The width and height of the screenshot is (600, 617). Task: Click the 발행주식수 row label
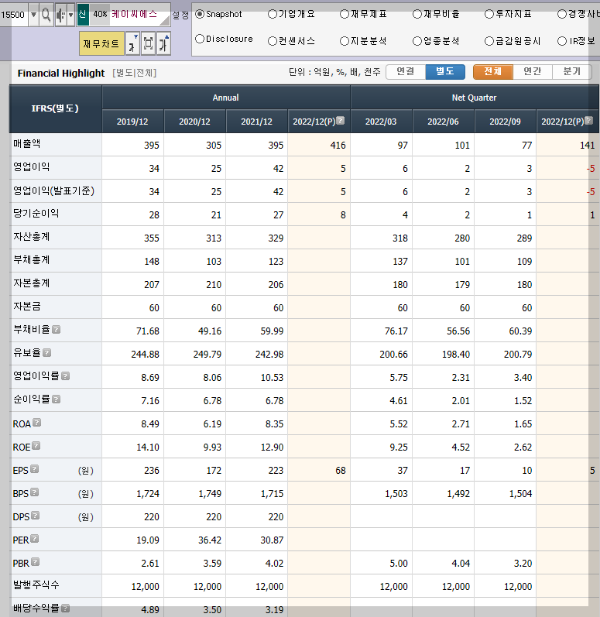coord(36,585)
